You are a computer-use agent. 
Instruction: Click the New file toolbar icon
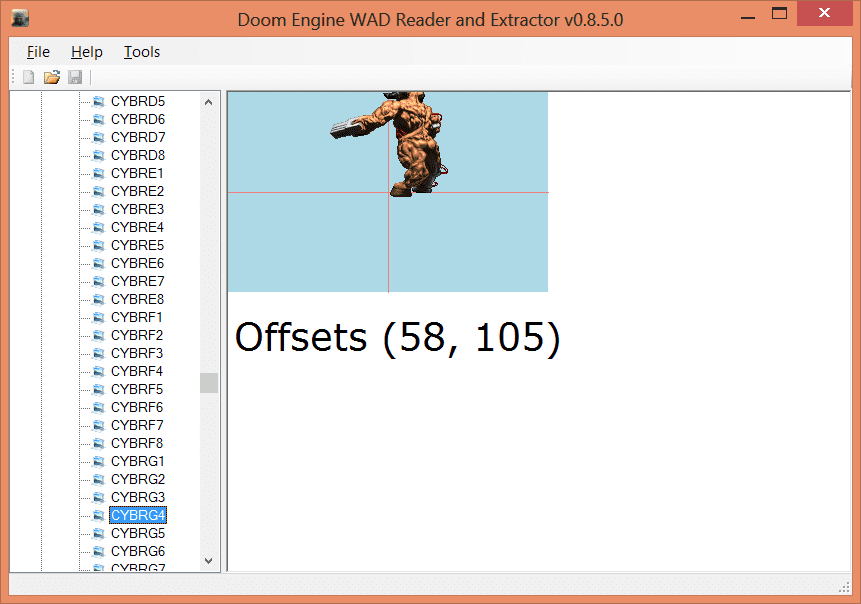pyautogui.click(x=29, y=77)
